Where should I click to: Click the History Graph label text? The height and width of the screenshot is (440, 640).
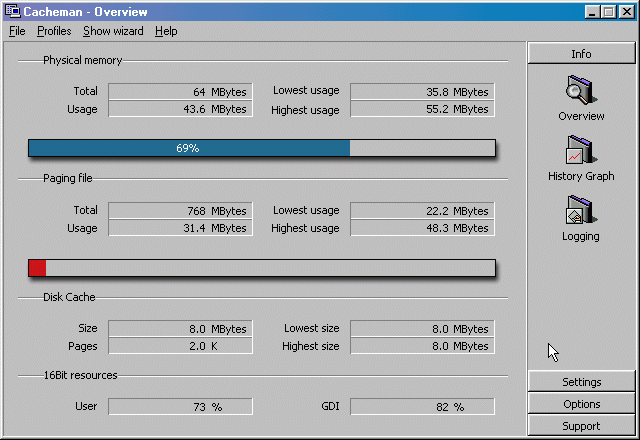tap(581, 176)
